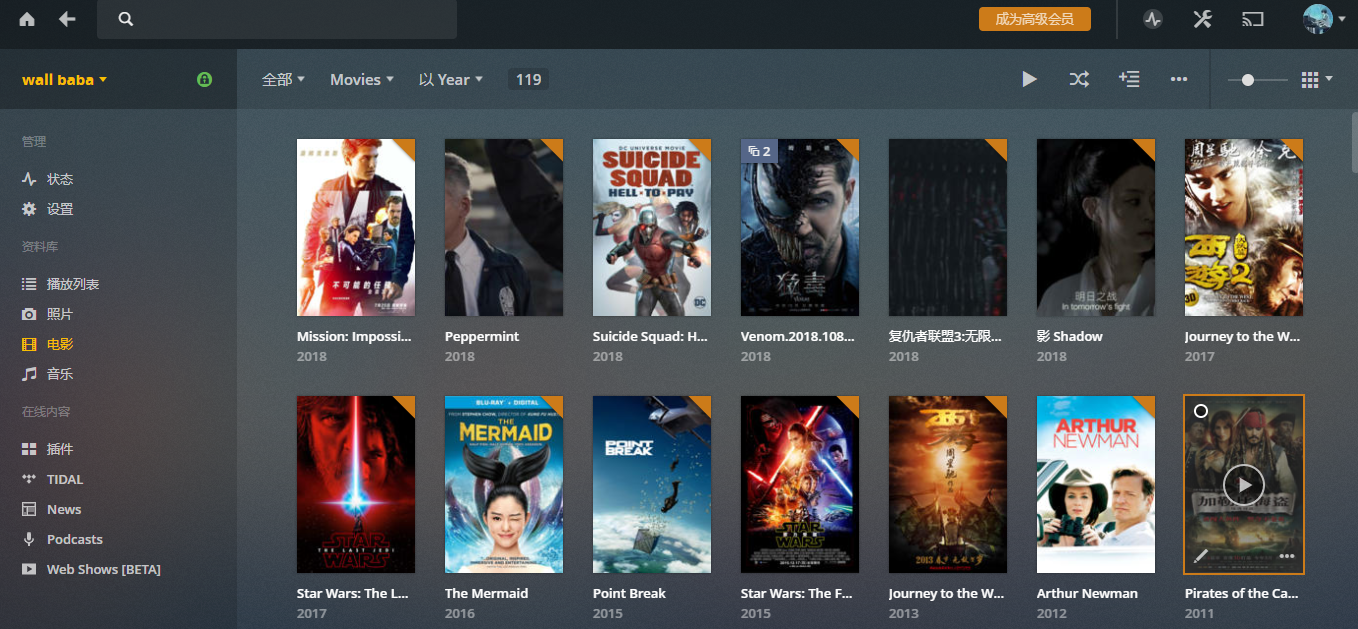Navigate back with the arrow icon
This screenshot has width=1358, height=629.
pos(67,19)
